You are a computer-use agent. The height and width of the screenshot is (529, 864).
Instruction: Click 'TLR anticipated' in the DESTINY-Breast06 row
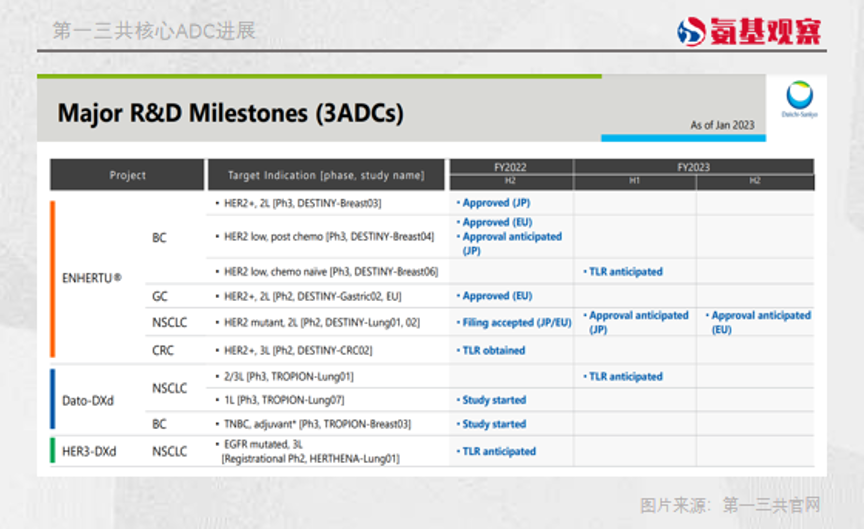[x=625, y=272]
